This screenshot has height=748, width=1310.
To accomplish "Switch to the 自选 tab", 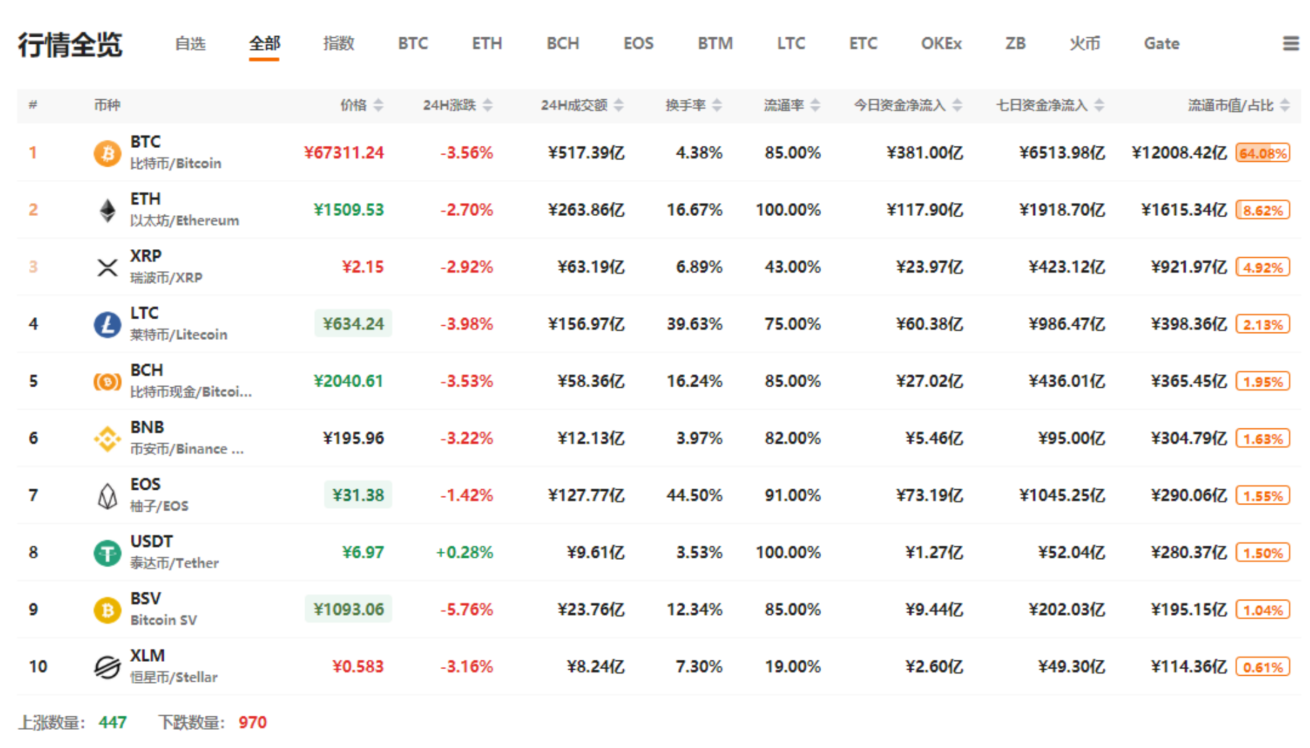I will point(190,44).
